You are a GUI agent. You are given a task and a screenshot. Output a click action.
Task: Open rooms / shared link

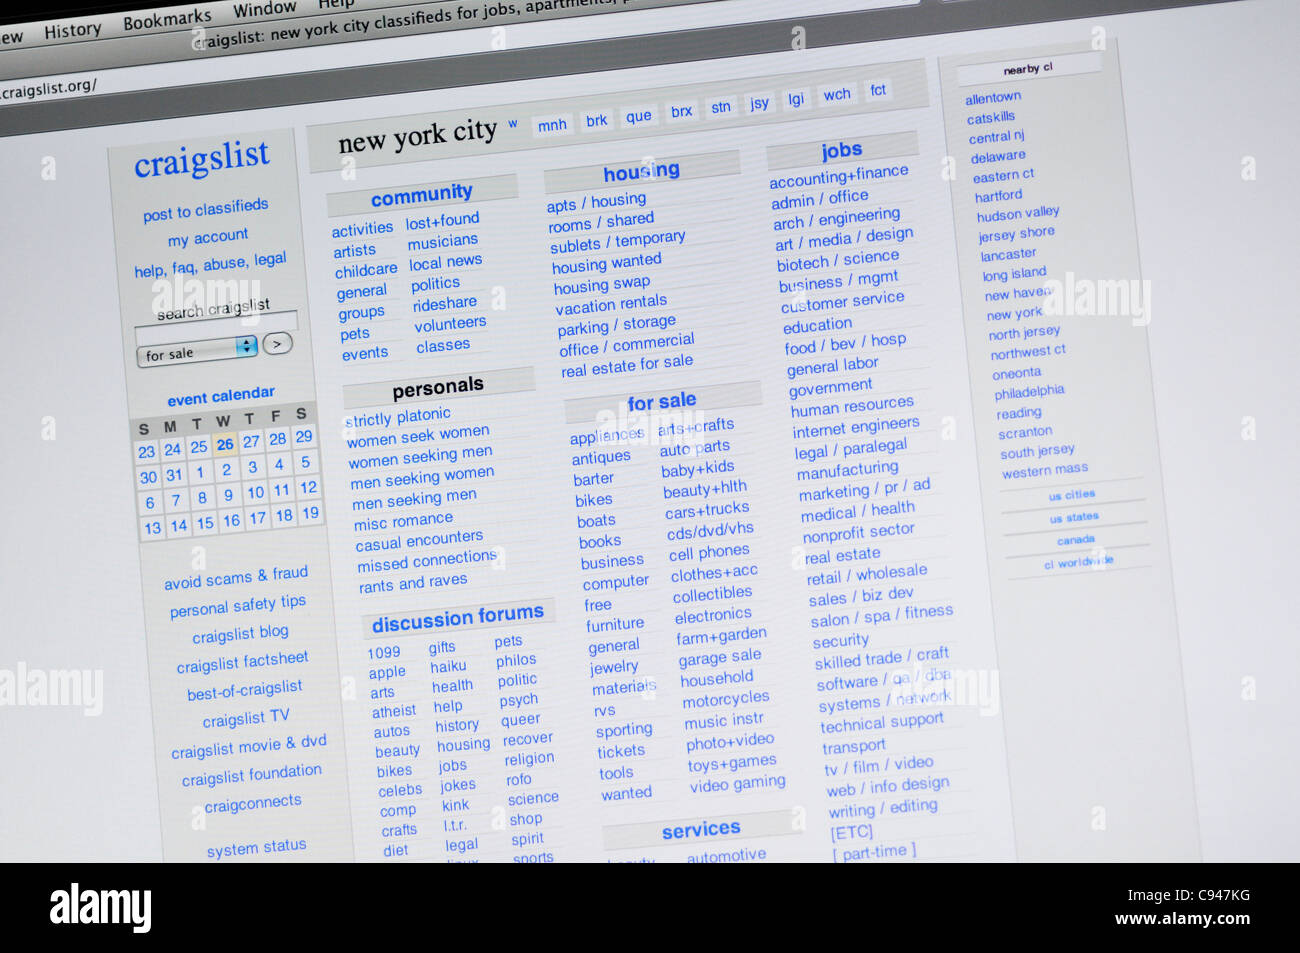(x=601, y=223)
